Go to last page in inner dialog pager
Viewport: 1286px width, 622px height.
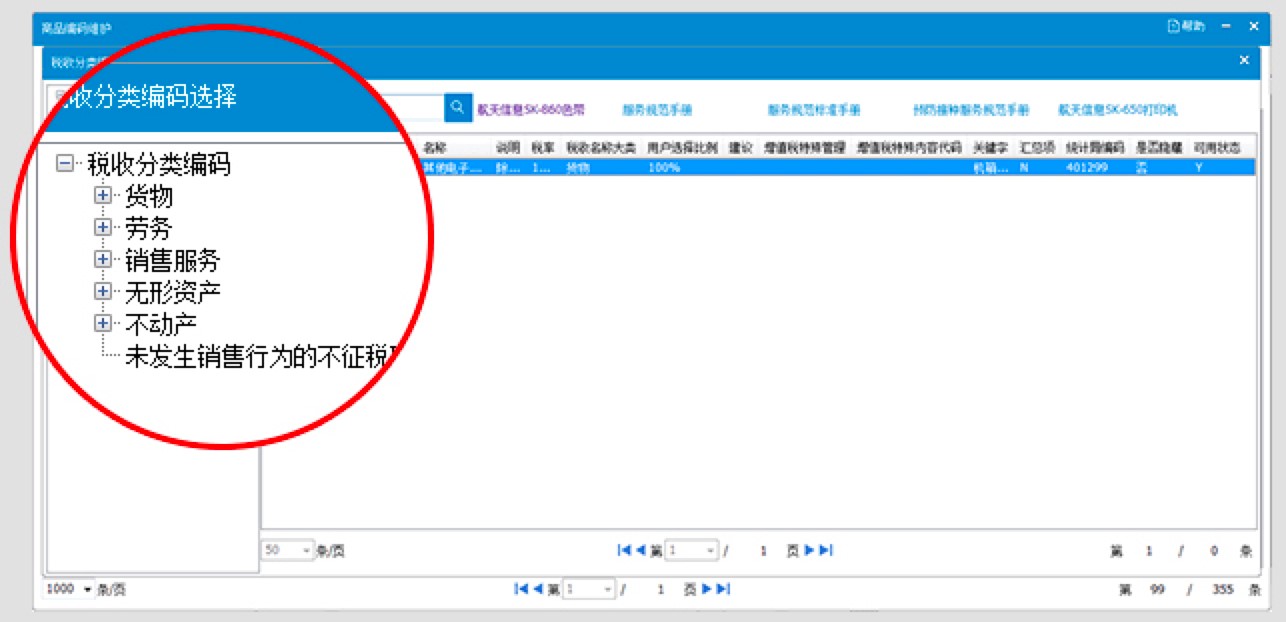(x=826, y=550)
